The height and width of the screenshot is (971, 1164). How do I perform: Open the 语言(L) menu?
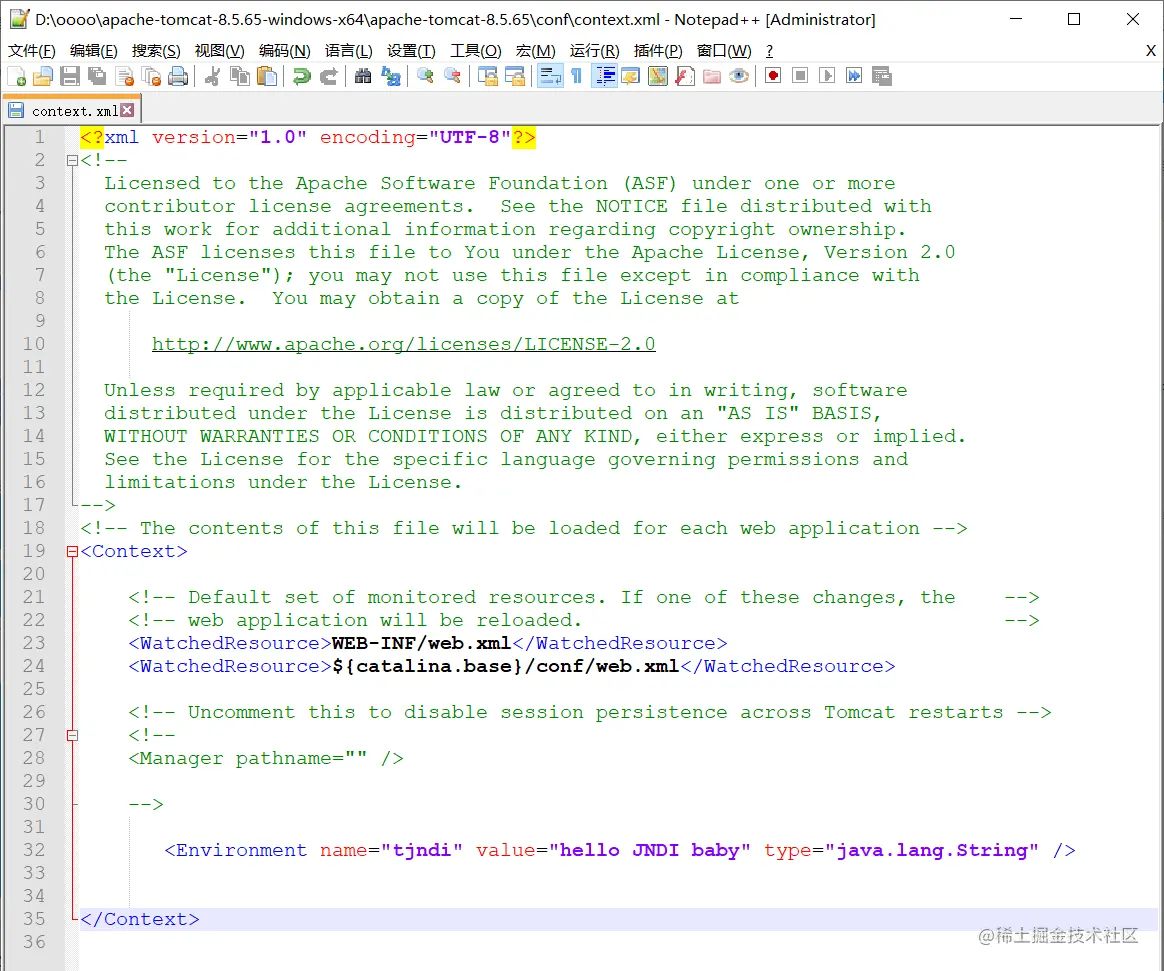coord(348,50)
